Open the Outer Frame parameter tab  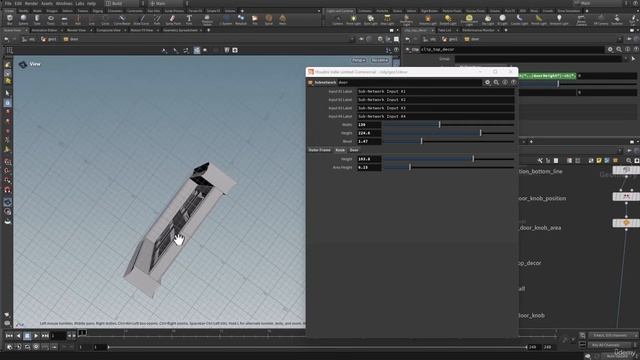[320, 150]
